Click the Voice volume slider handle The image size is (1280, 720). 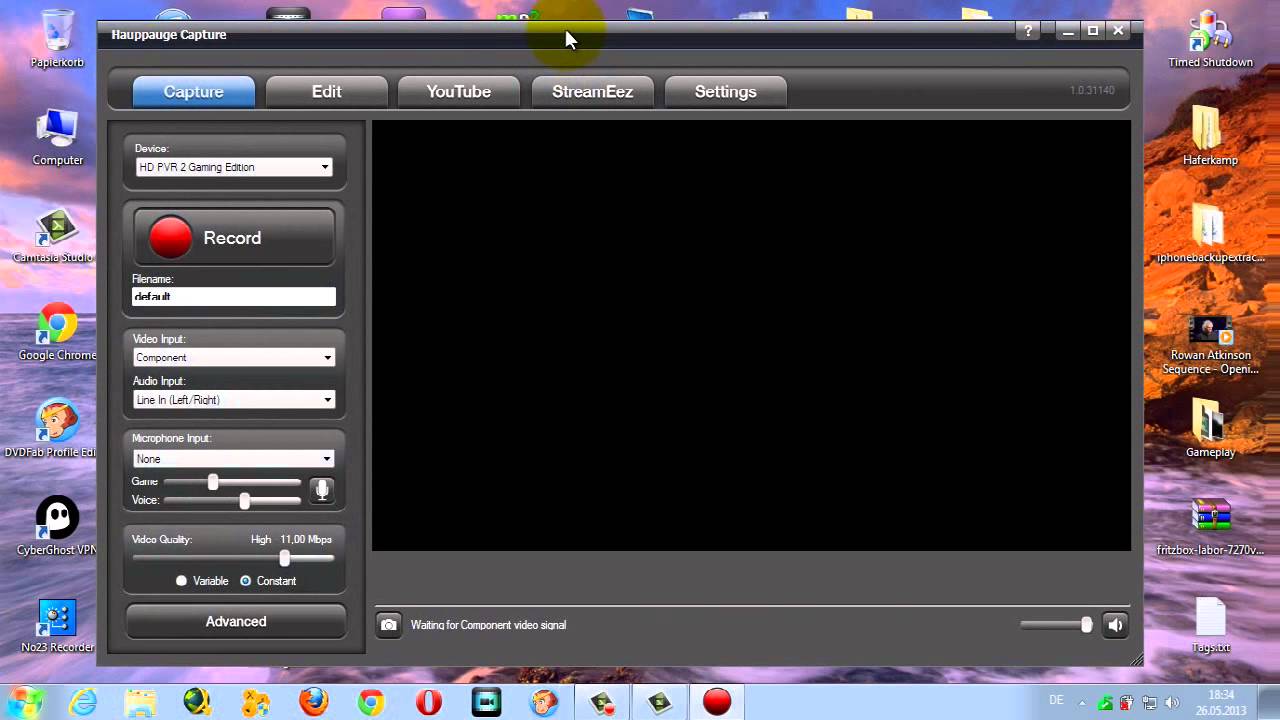(244, 500)
